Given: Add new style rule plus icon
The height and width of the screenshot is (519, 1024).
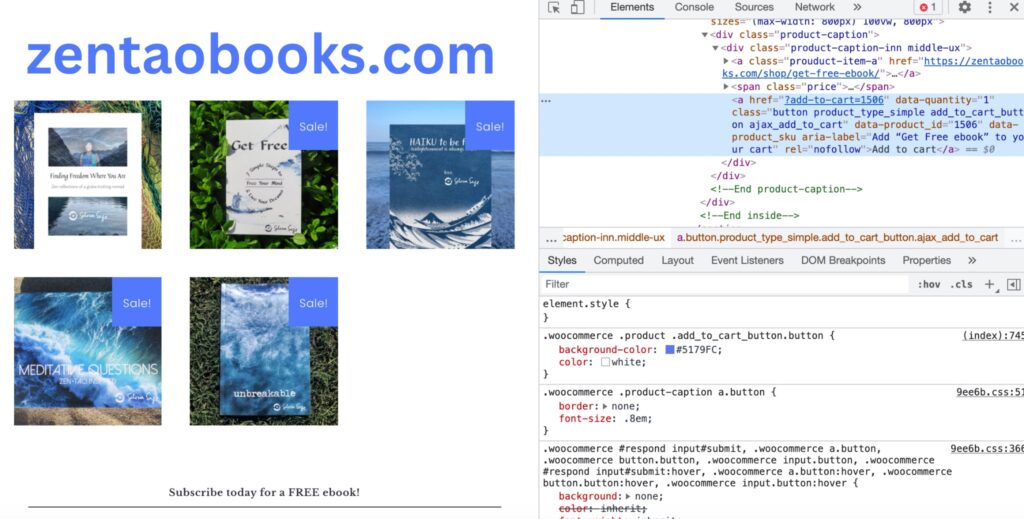Looking at the screenshot, I should (990, 284).
